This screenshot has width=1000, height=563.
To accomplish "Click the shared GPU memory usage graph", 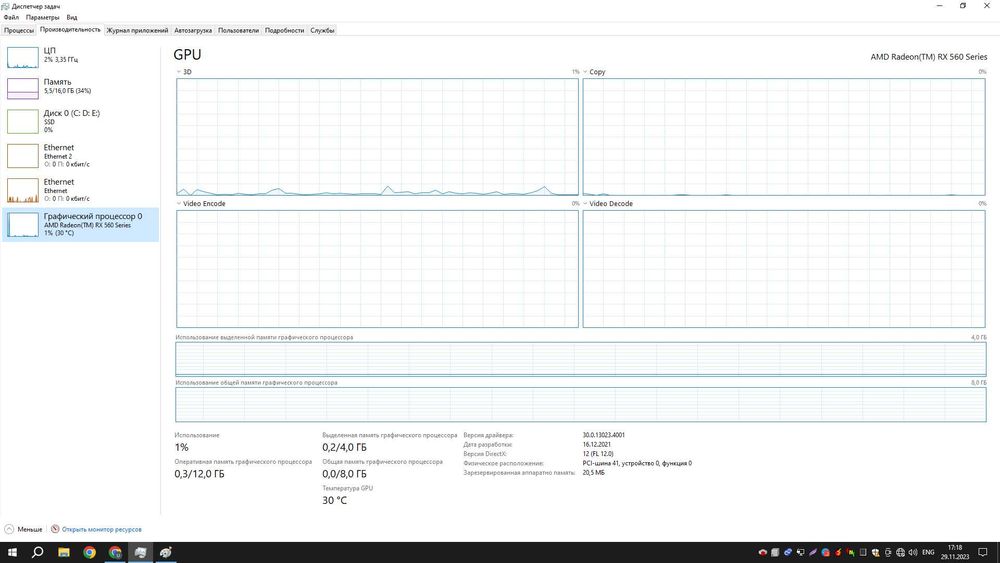I will [x=581, y=404].
